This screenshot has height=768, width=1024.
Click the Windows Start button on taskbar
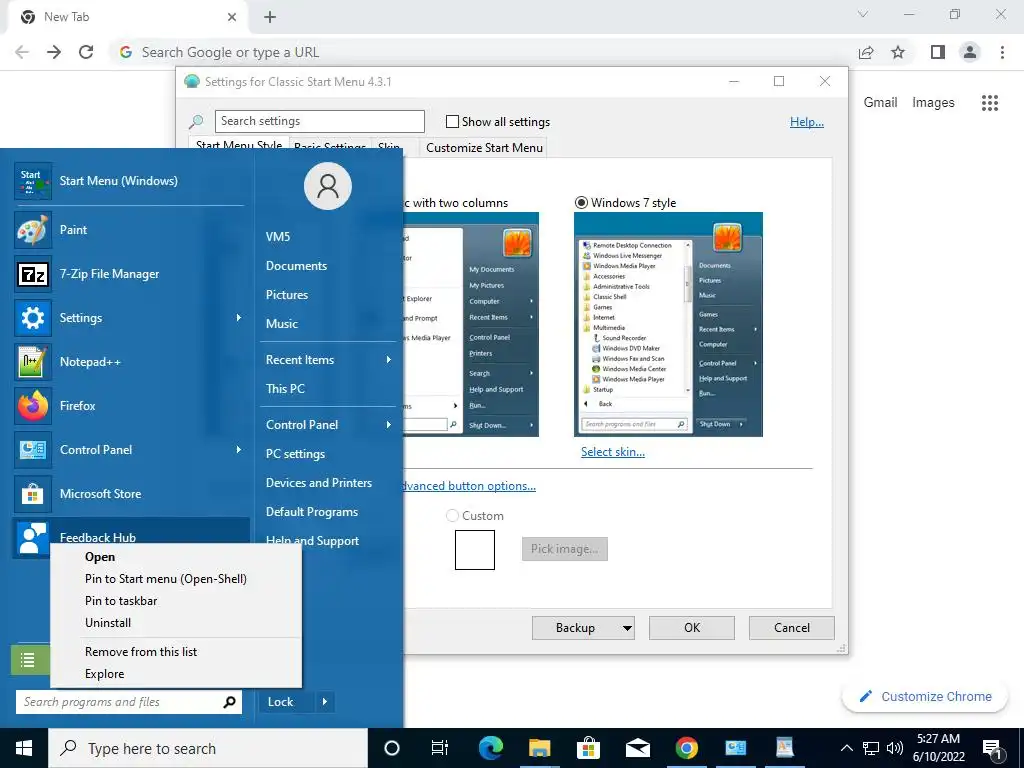point(24,748)
